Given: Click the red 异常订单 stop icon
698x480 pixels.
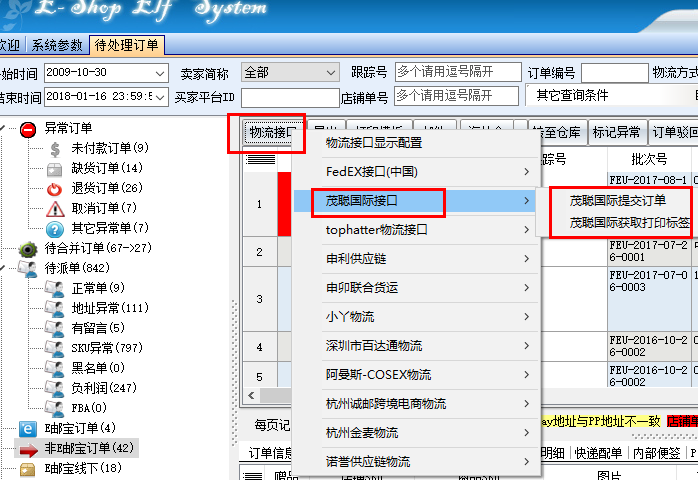Looking at the screenshot, I should click(x=28, y=130).
